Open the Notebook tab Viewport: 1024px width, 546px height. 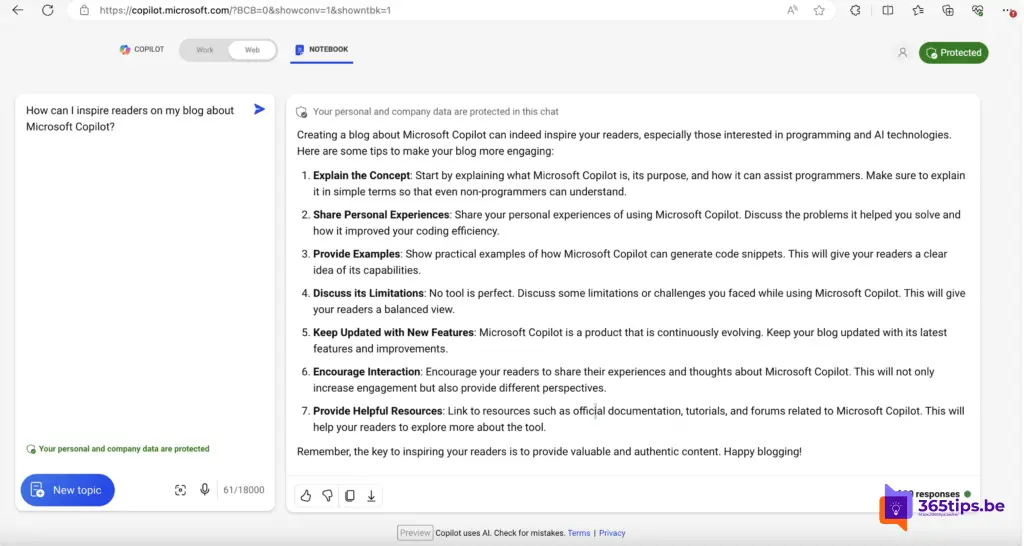point(321,49)
